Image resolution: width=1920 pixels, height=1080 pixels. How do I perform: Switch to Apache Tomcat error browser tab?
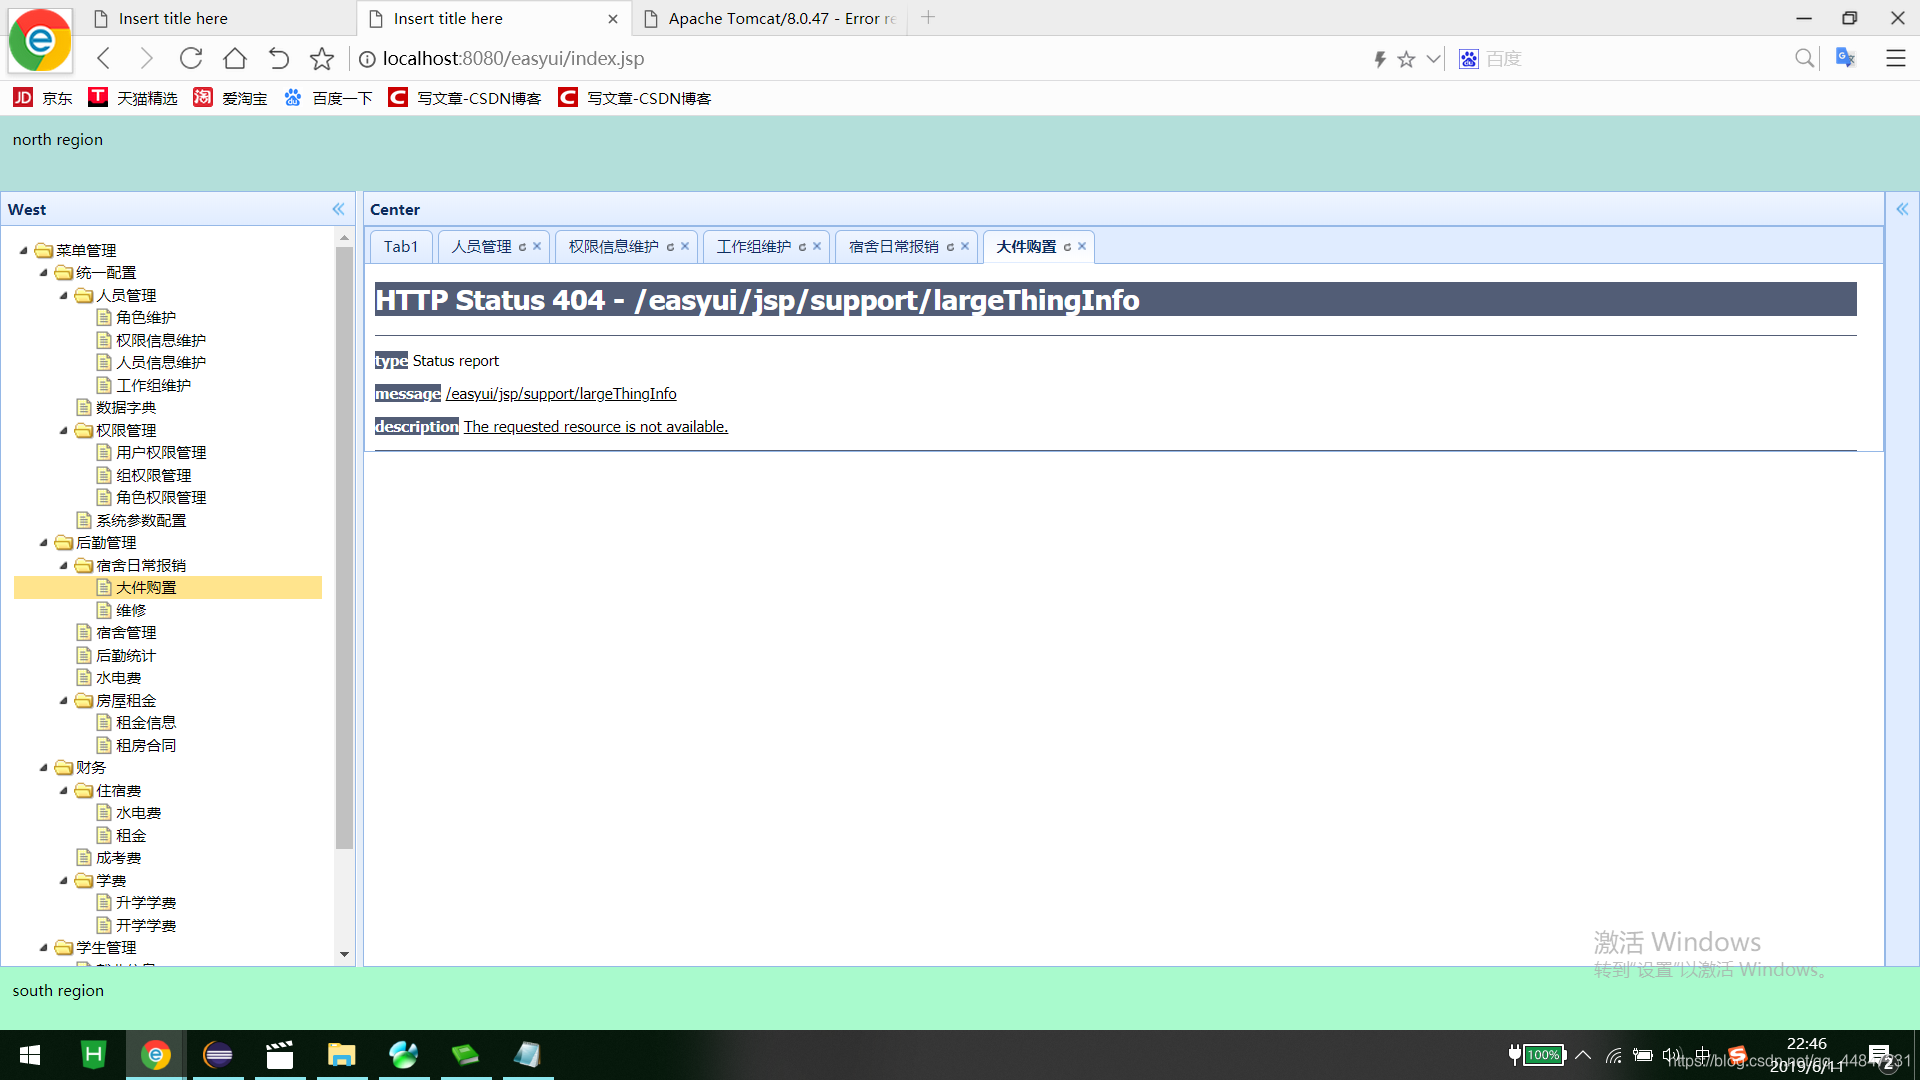772,18
